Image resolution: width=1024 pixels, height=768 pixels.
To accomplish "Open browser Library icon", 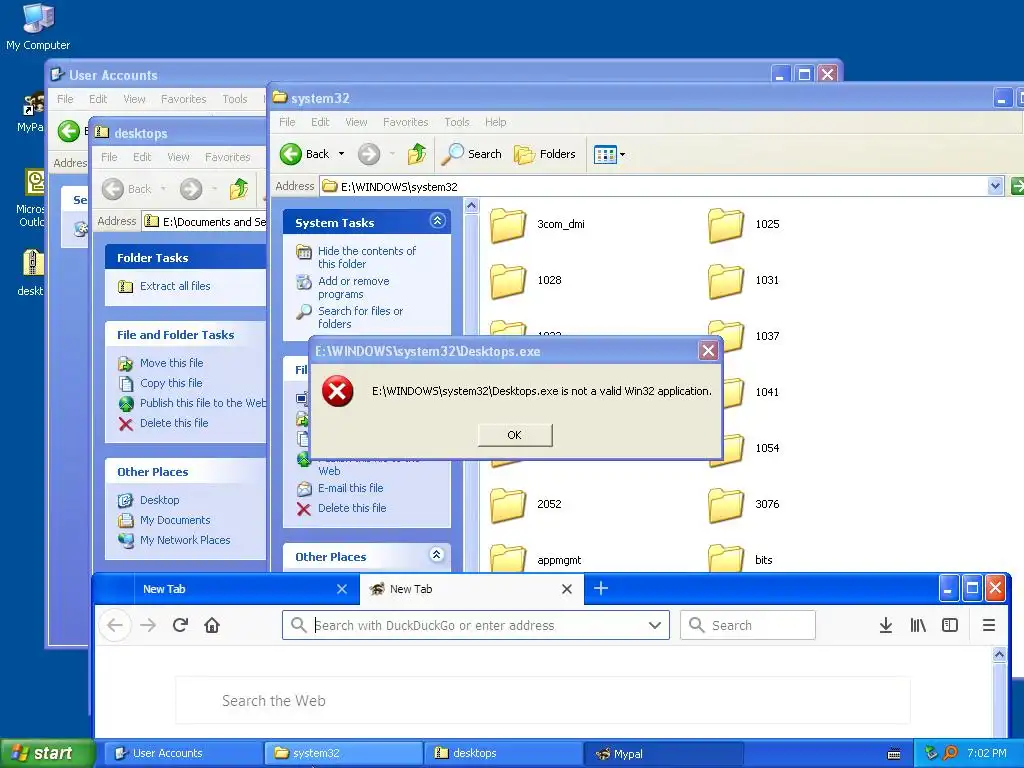I will 918,626.
